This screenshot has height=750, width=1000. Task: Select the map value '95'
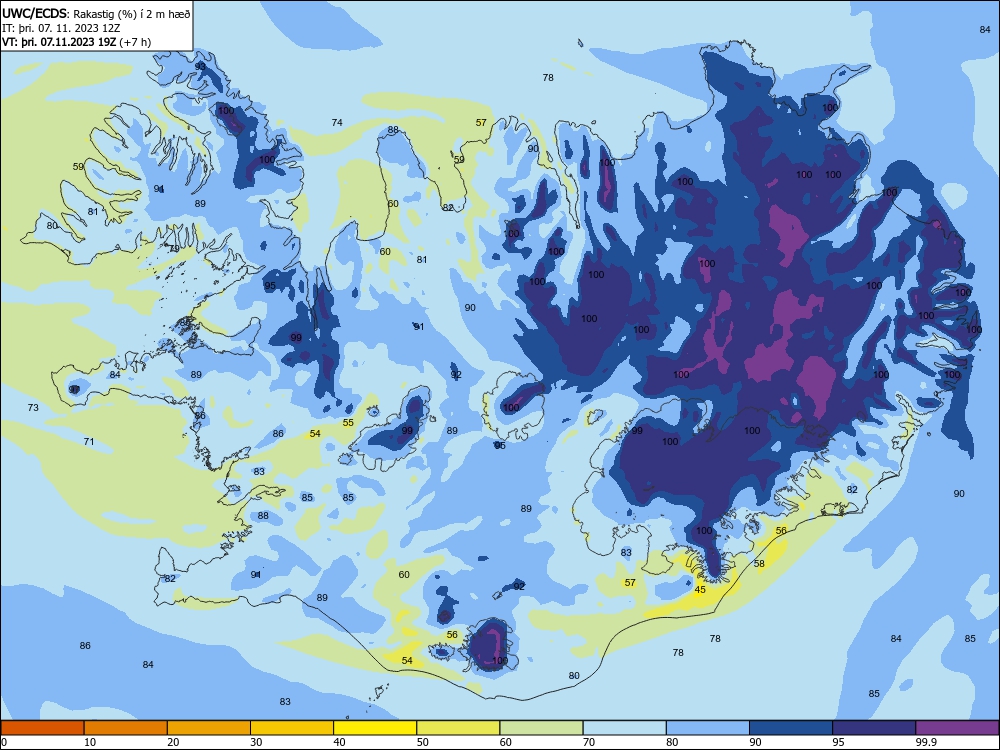[x=270, y=285]
